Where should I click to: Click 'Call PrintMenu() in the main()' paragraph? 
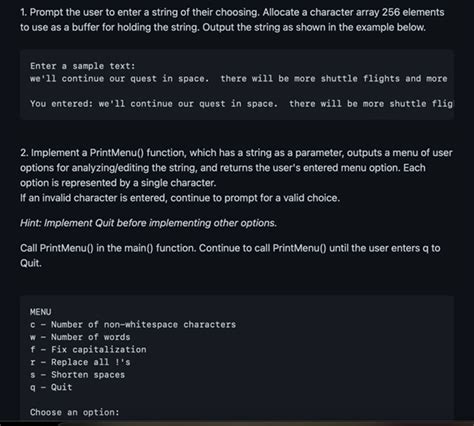coord(230,255)
